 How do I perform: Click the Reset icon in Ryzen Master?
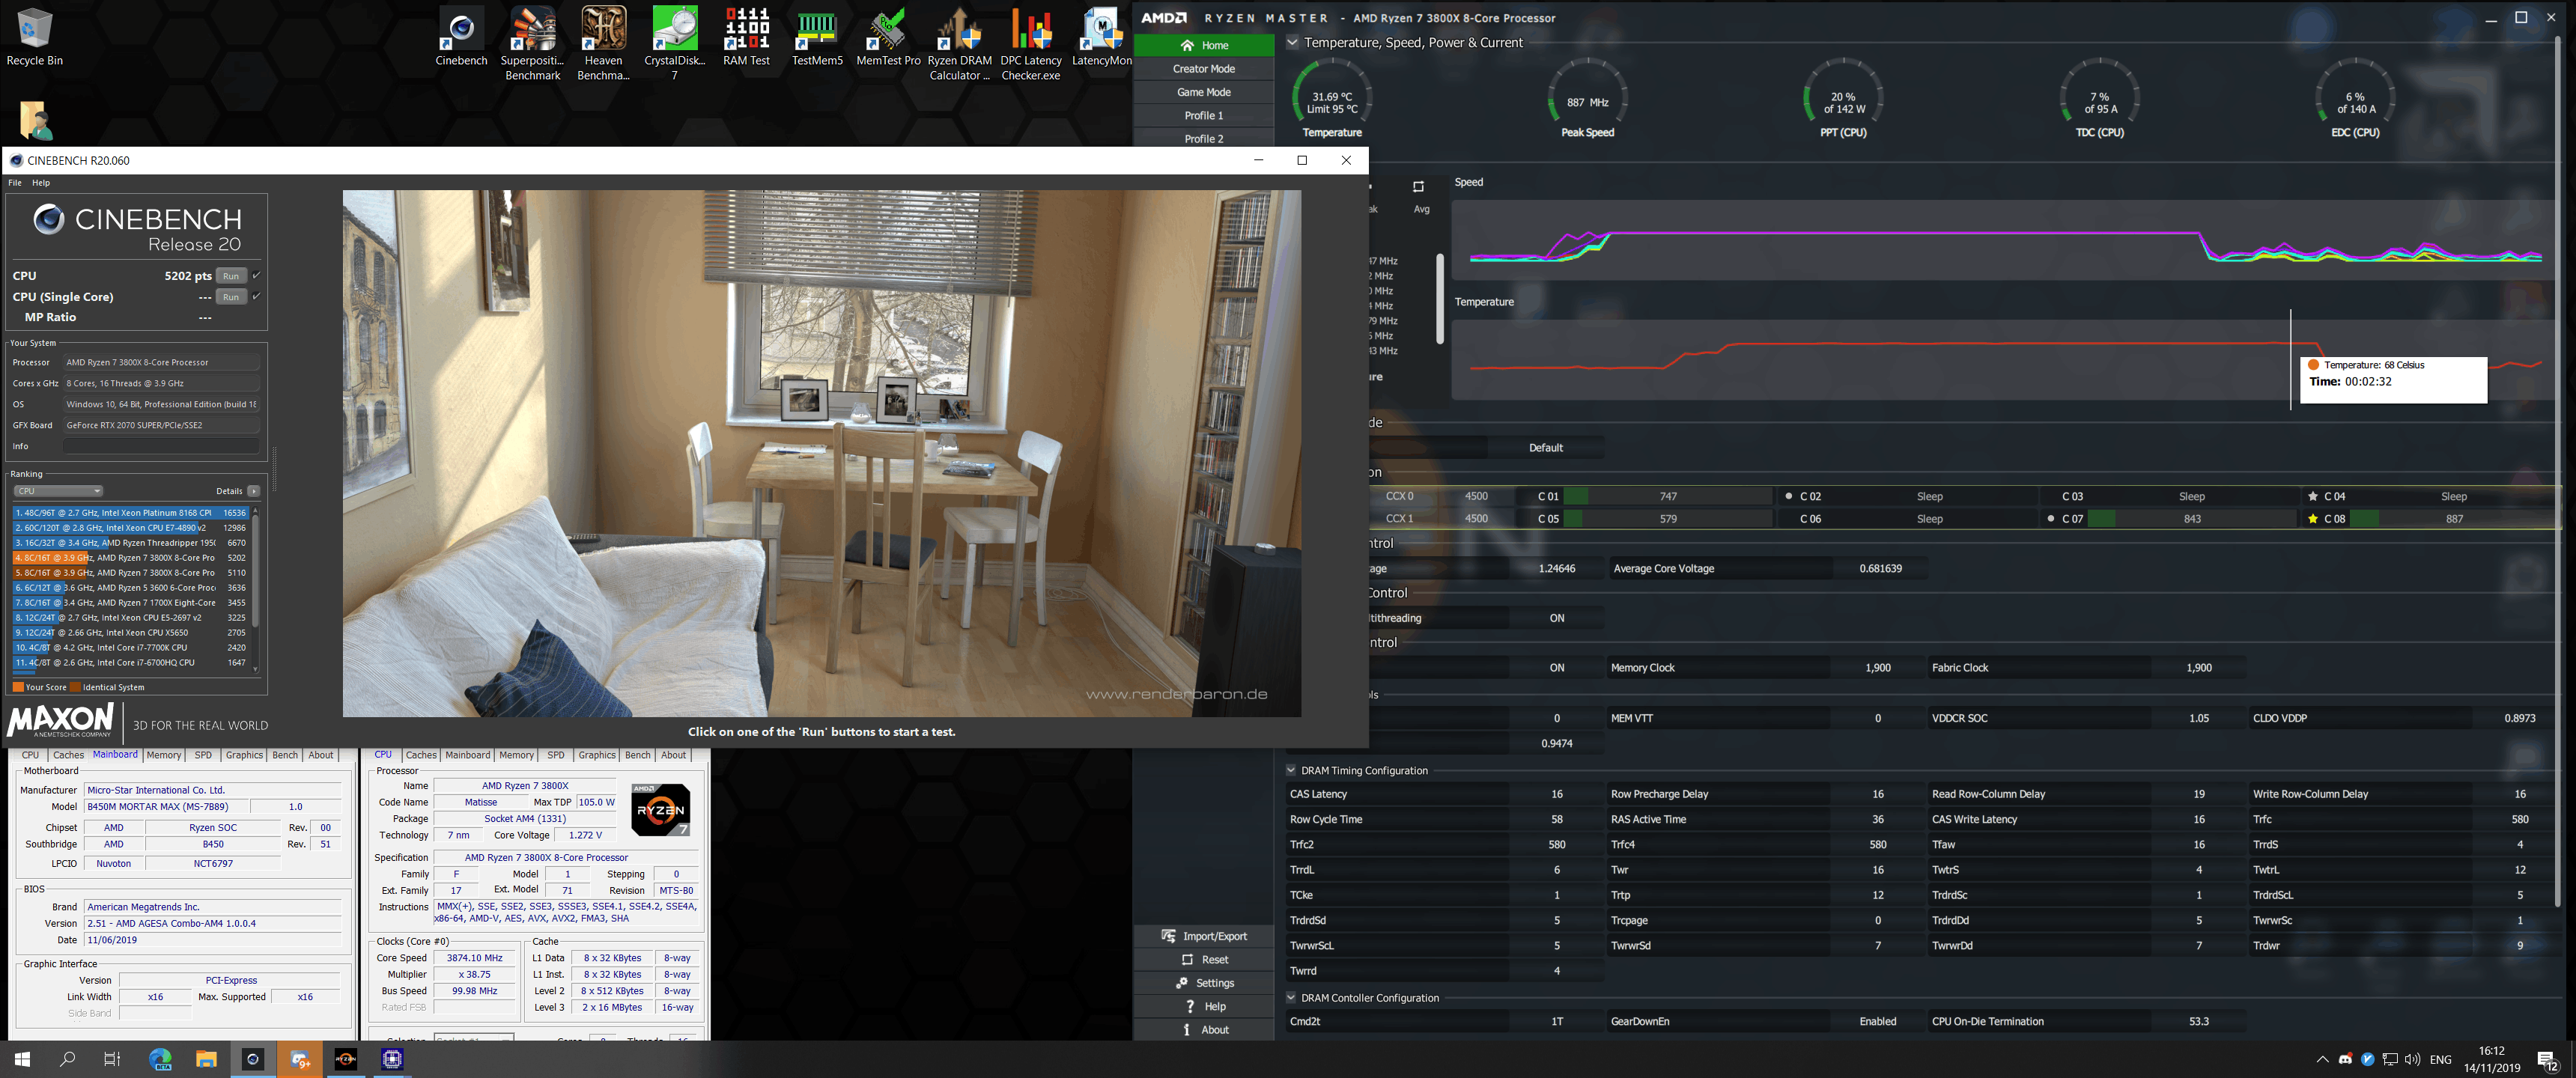[1187, 959]
